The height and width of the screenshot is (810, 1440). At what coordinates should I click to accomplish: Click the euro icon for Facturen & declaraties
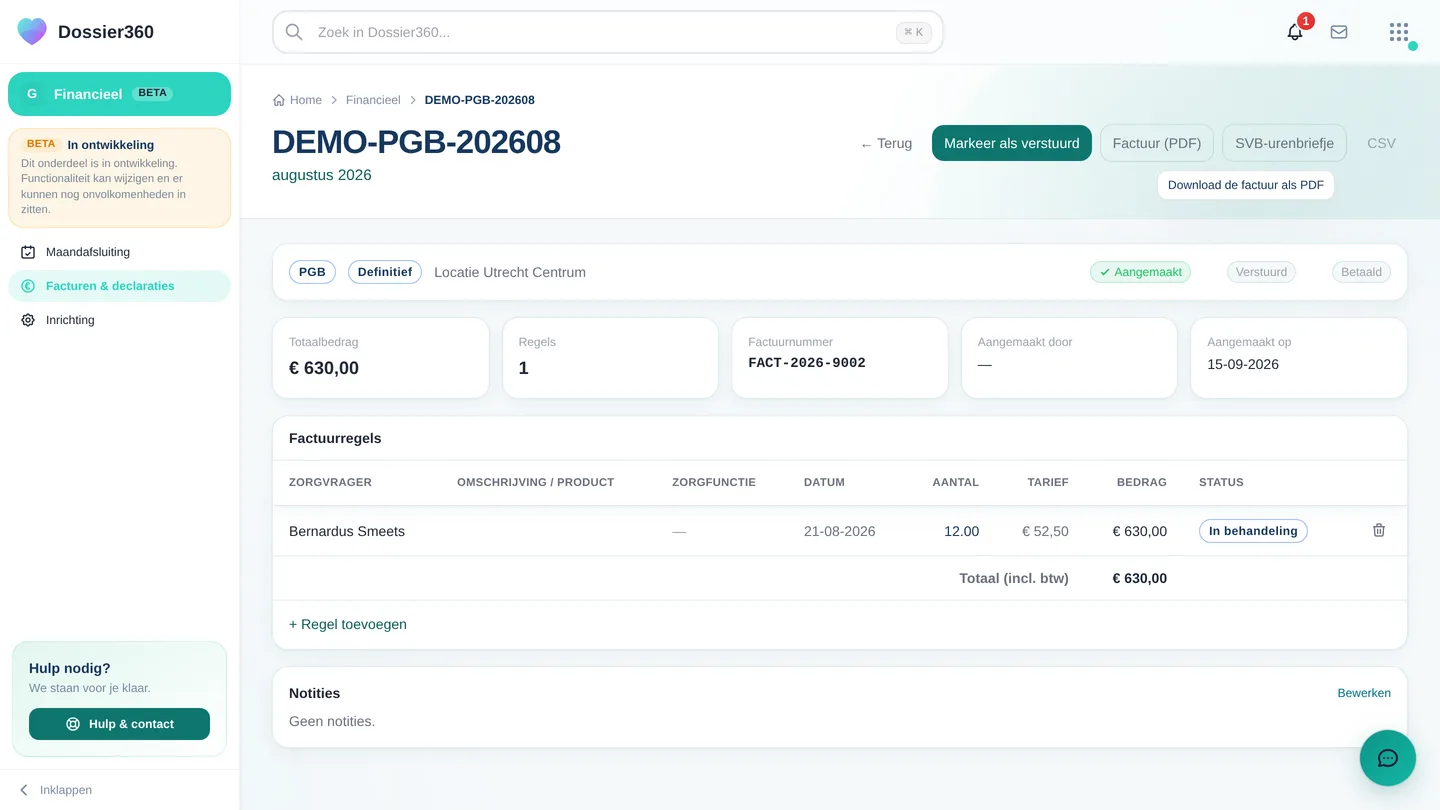click(x=28, y=286)
